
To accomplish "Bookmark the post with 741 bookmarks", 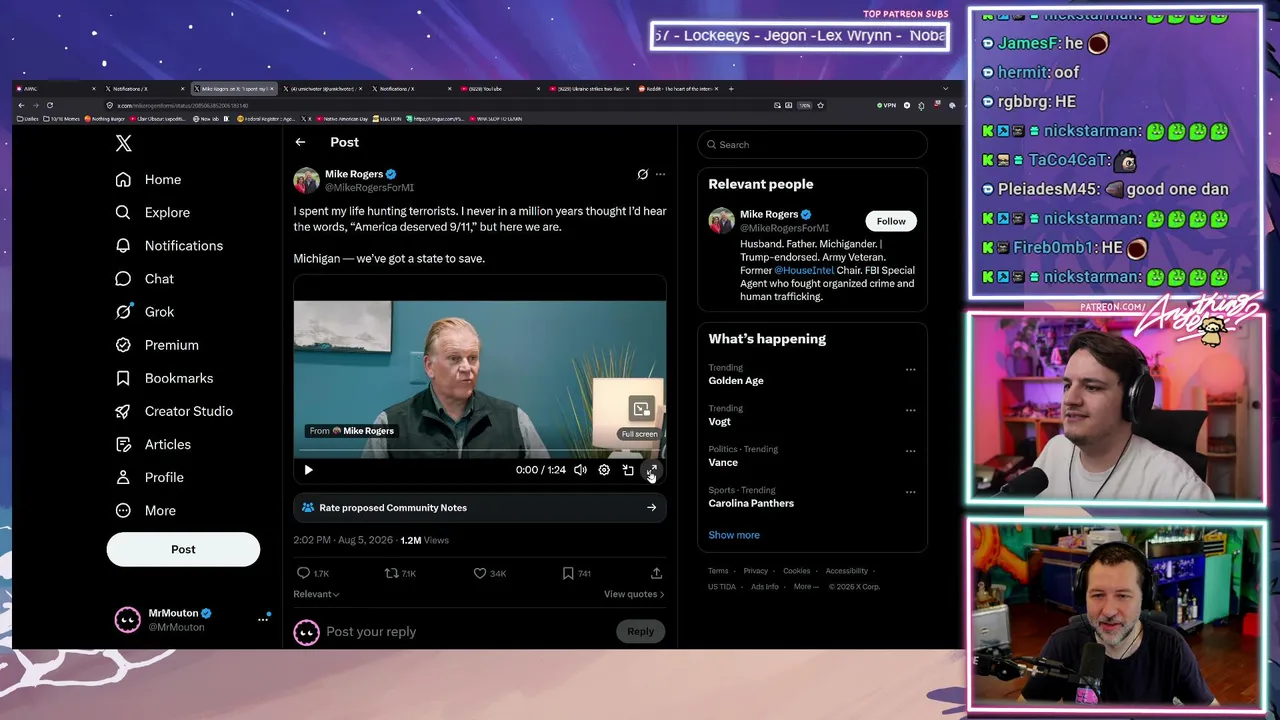I will (576, 573).
